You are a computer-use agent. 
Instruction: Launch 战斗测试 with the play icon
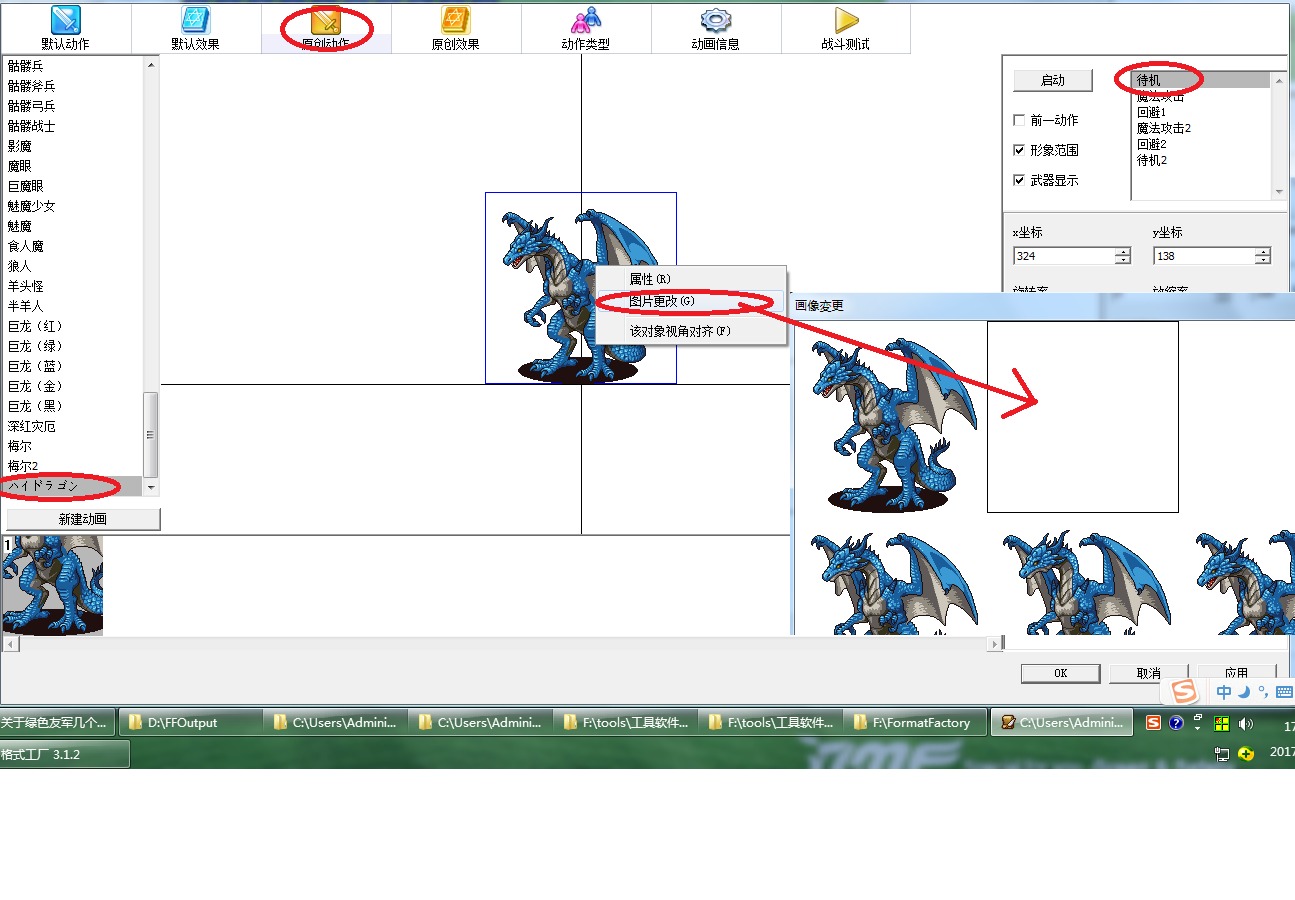846,28
